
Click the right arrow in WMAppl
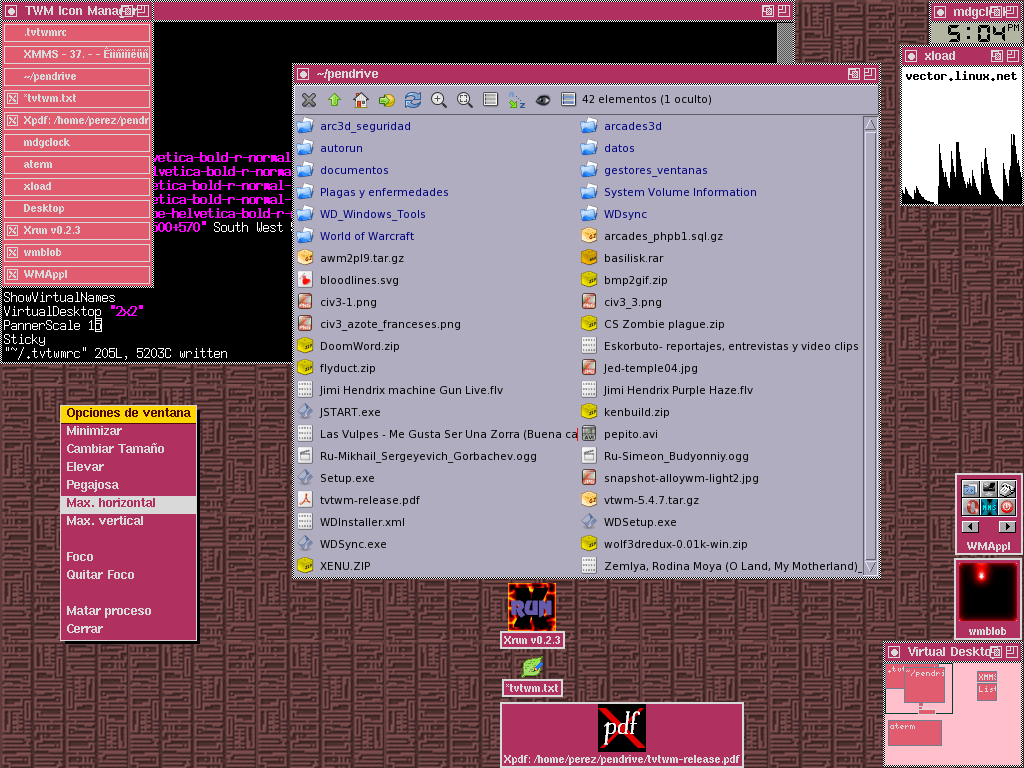1007,527
